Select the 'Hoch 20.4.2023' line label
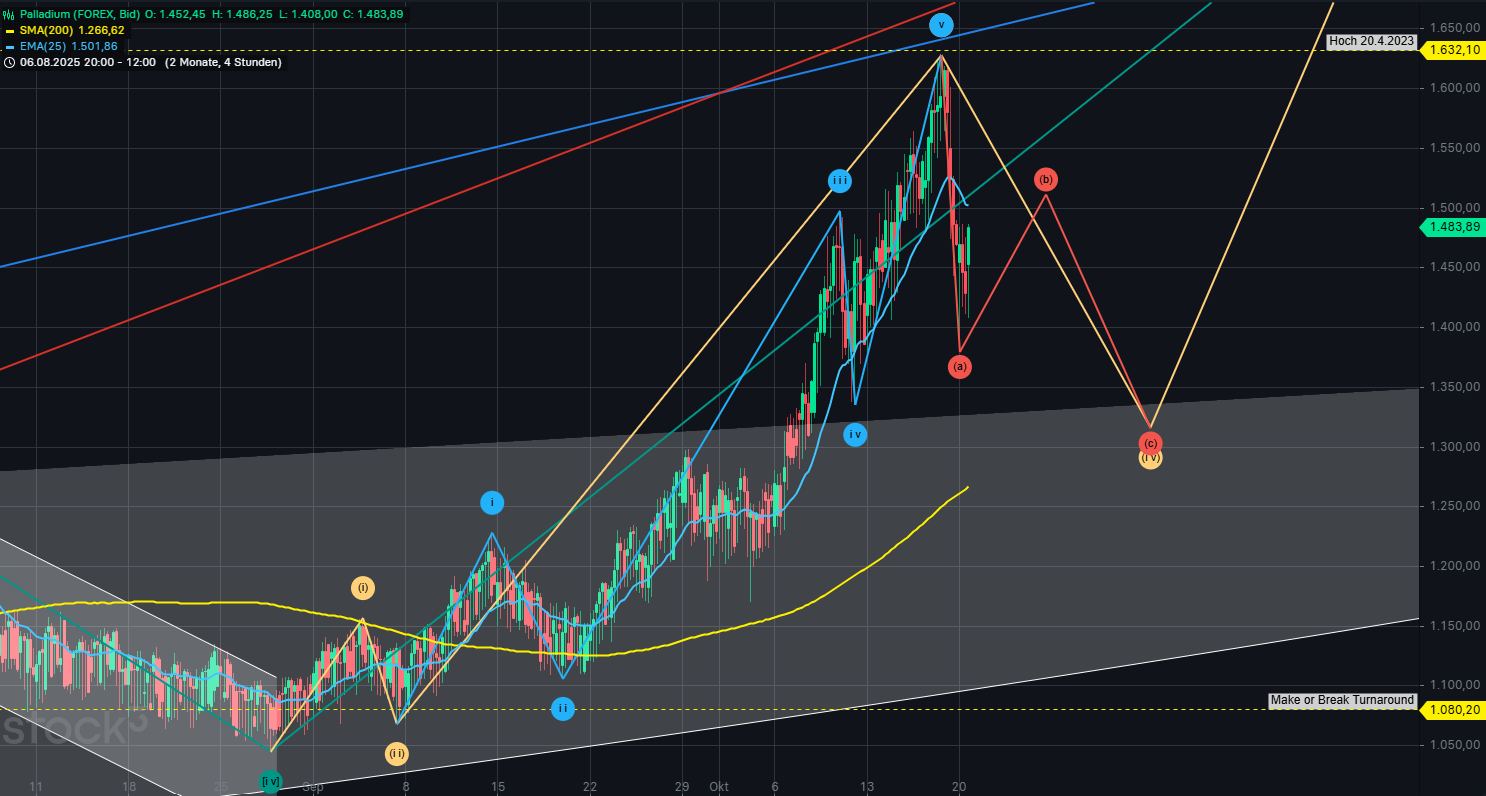 [x=1371, y=41]
